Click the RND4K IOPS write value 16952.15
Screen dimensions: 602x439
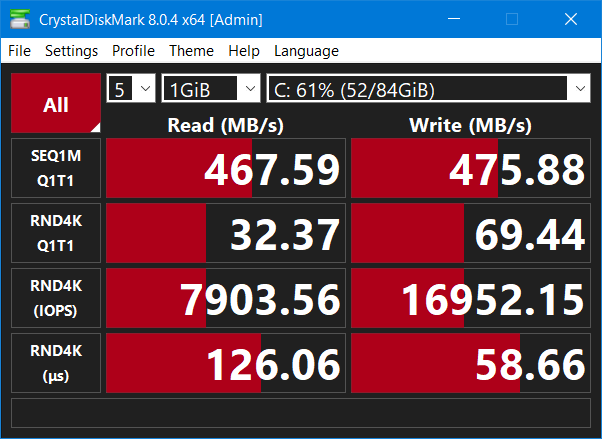point(471,297)
